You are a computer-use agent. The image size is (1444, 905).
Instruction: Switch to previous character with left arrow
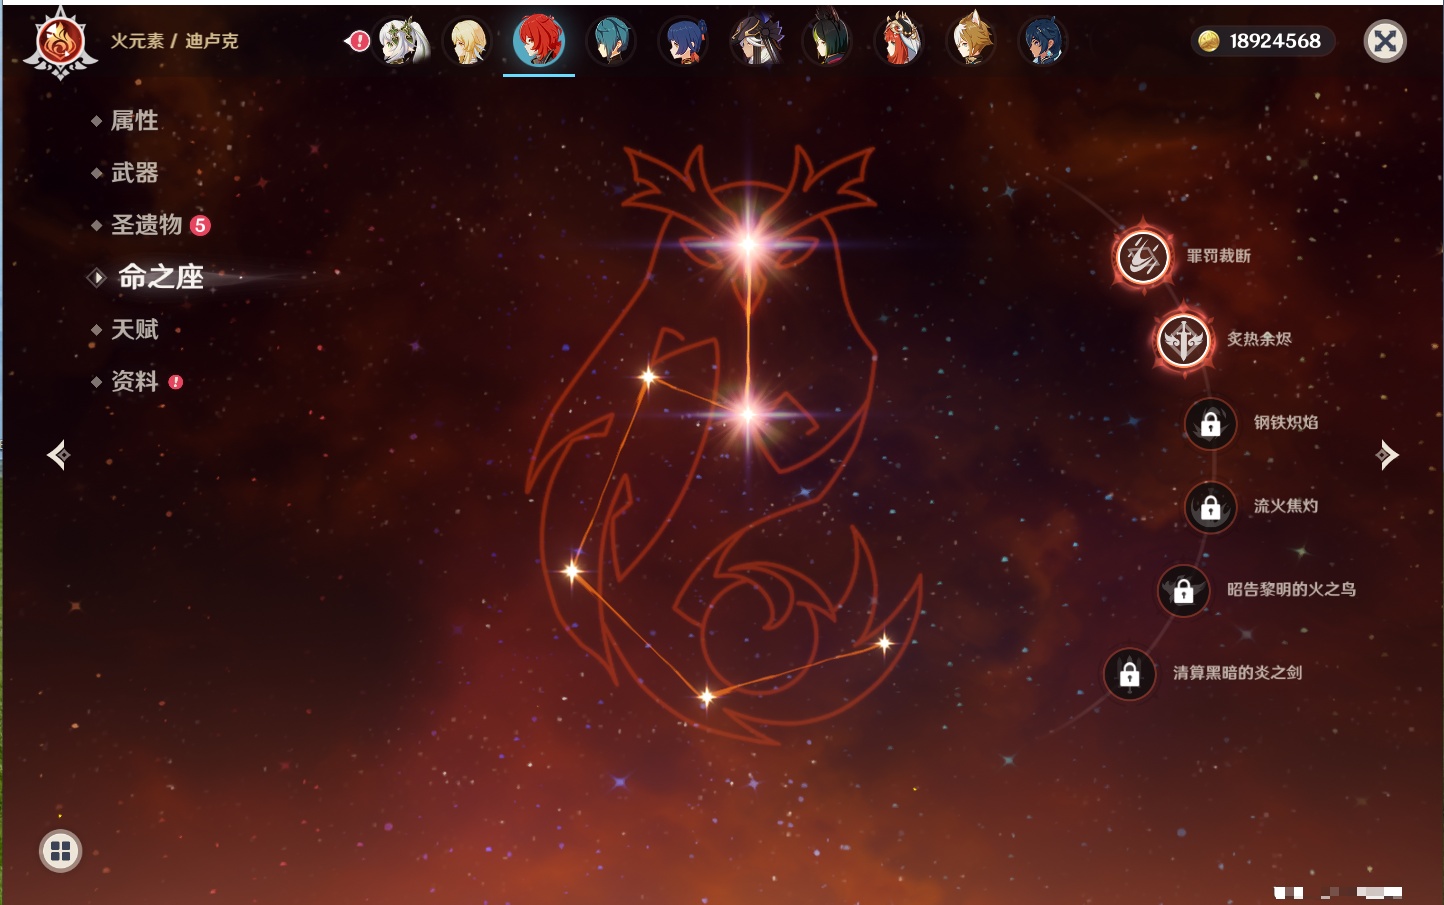[58, 455]
